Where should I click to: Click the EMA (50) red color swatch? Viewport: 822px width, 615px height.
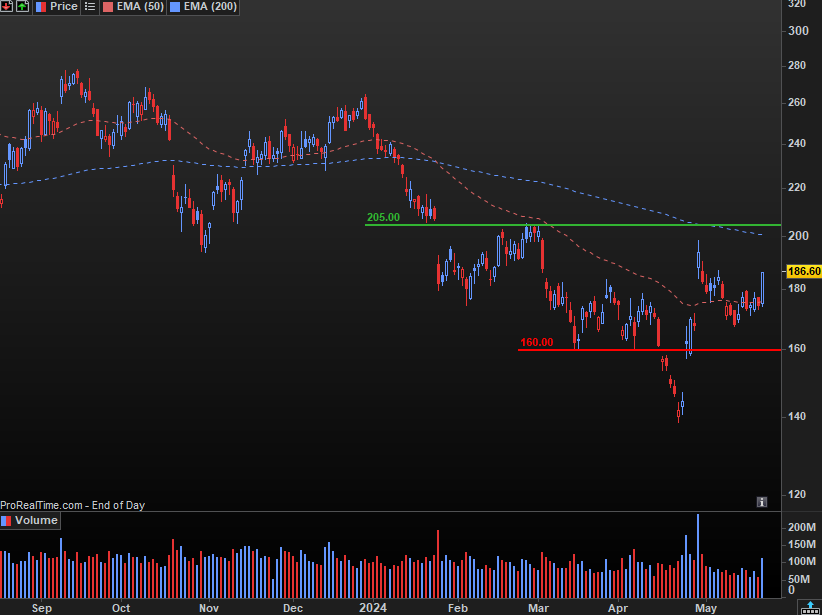coord(107,7)
